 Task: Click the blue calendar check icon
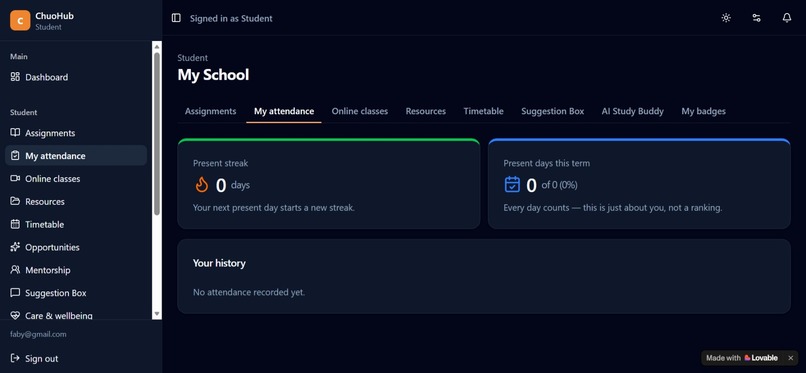[x=512, y=184]
